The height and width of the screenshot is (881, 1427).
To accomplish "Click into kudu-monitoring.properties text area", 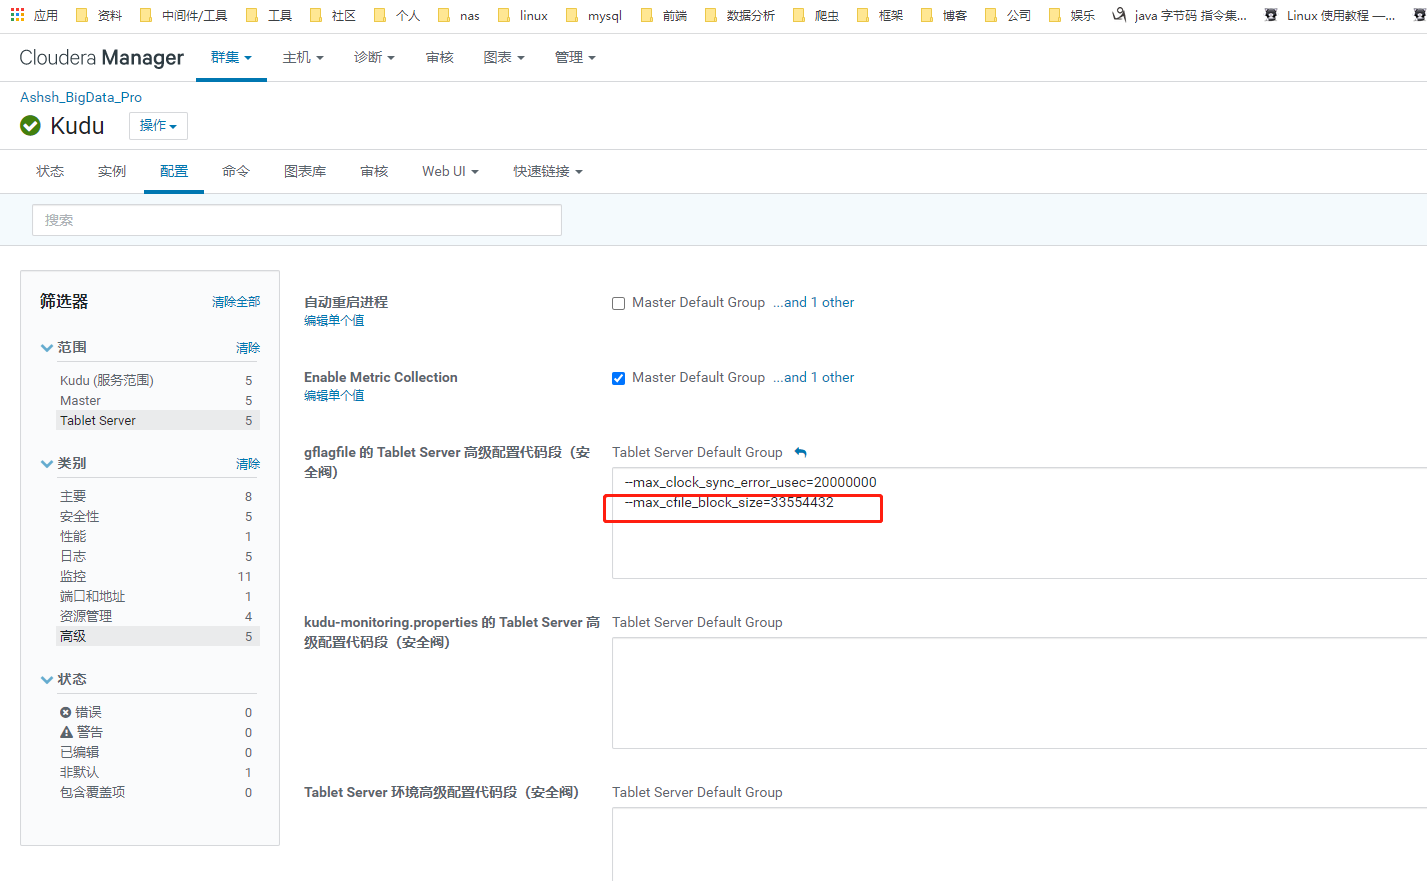I will (1019, 693).
